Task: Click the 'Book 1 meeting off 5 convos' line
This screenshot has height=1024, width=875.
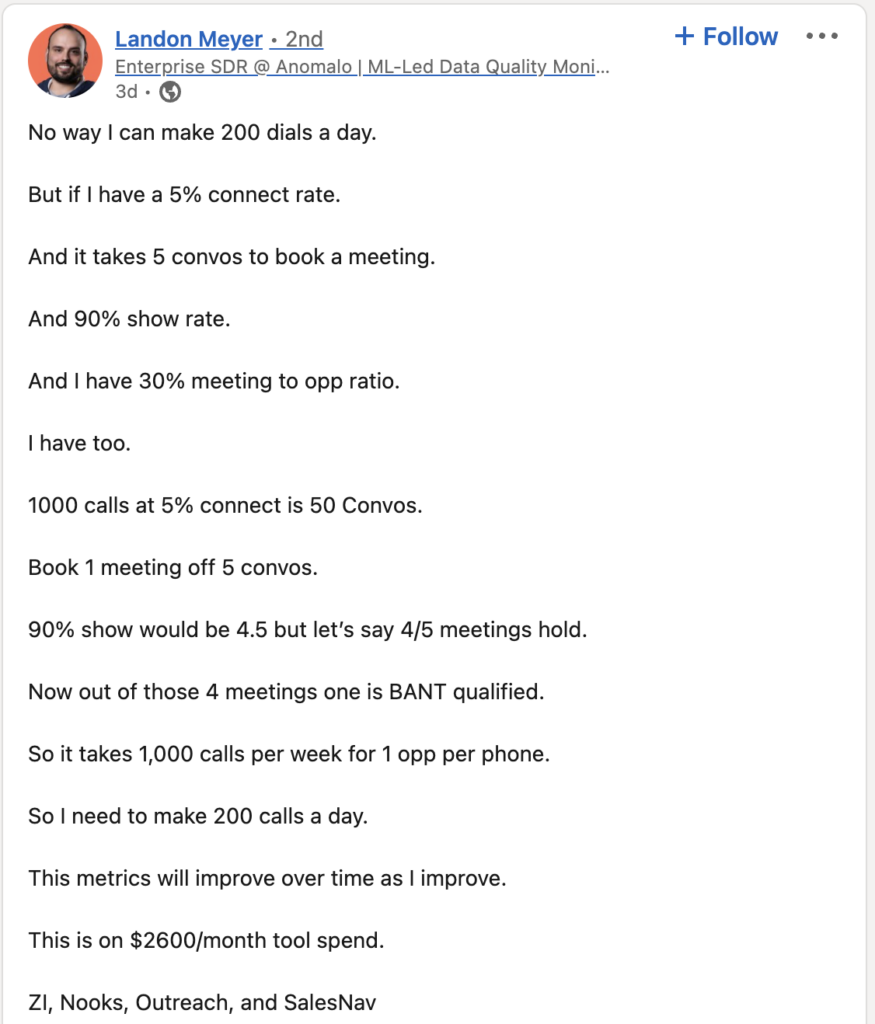Action: (172, 567)
